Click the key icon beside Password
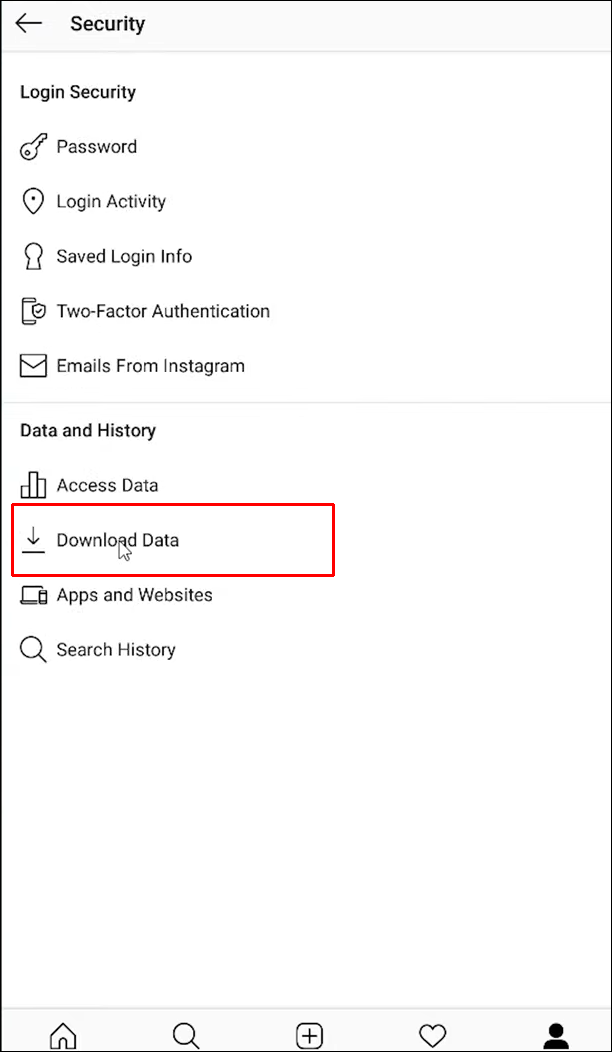 34,147
